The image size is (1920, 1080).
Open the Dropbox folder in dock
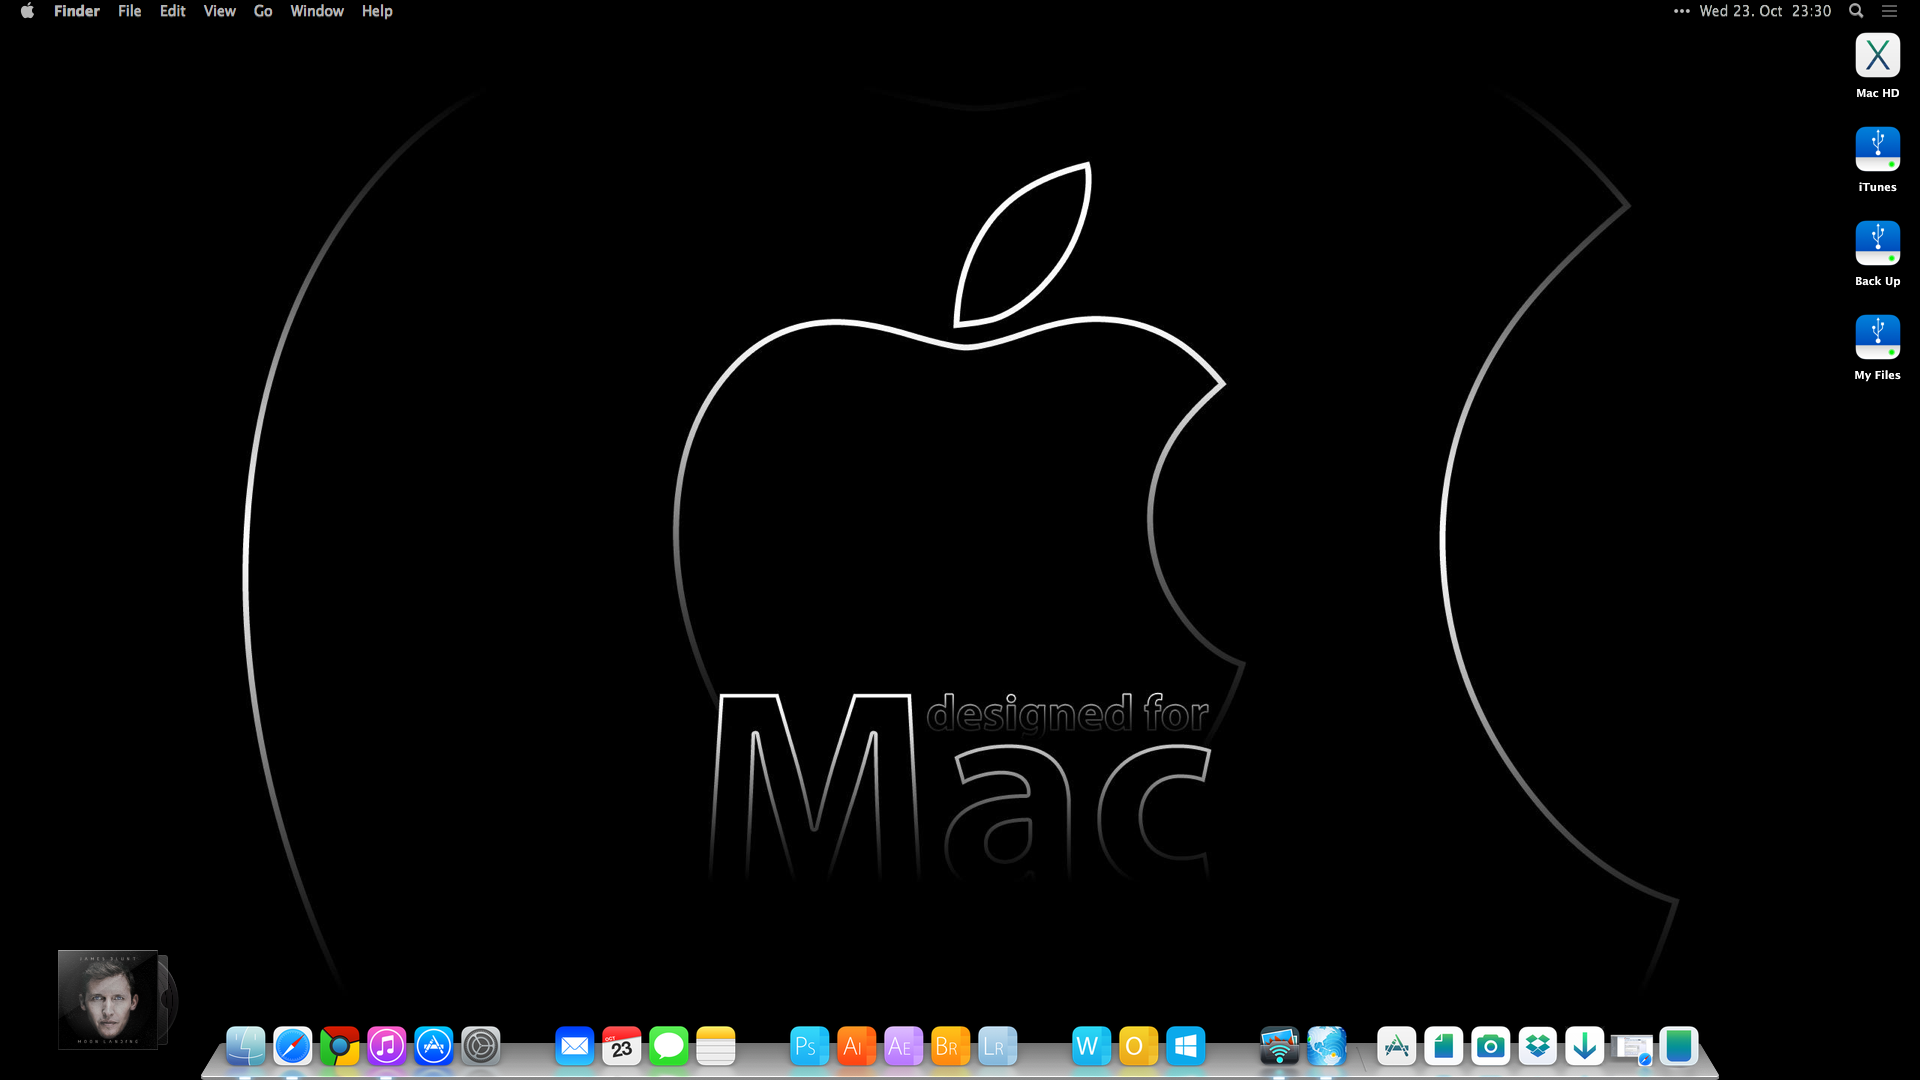[1538, 1046]
